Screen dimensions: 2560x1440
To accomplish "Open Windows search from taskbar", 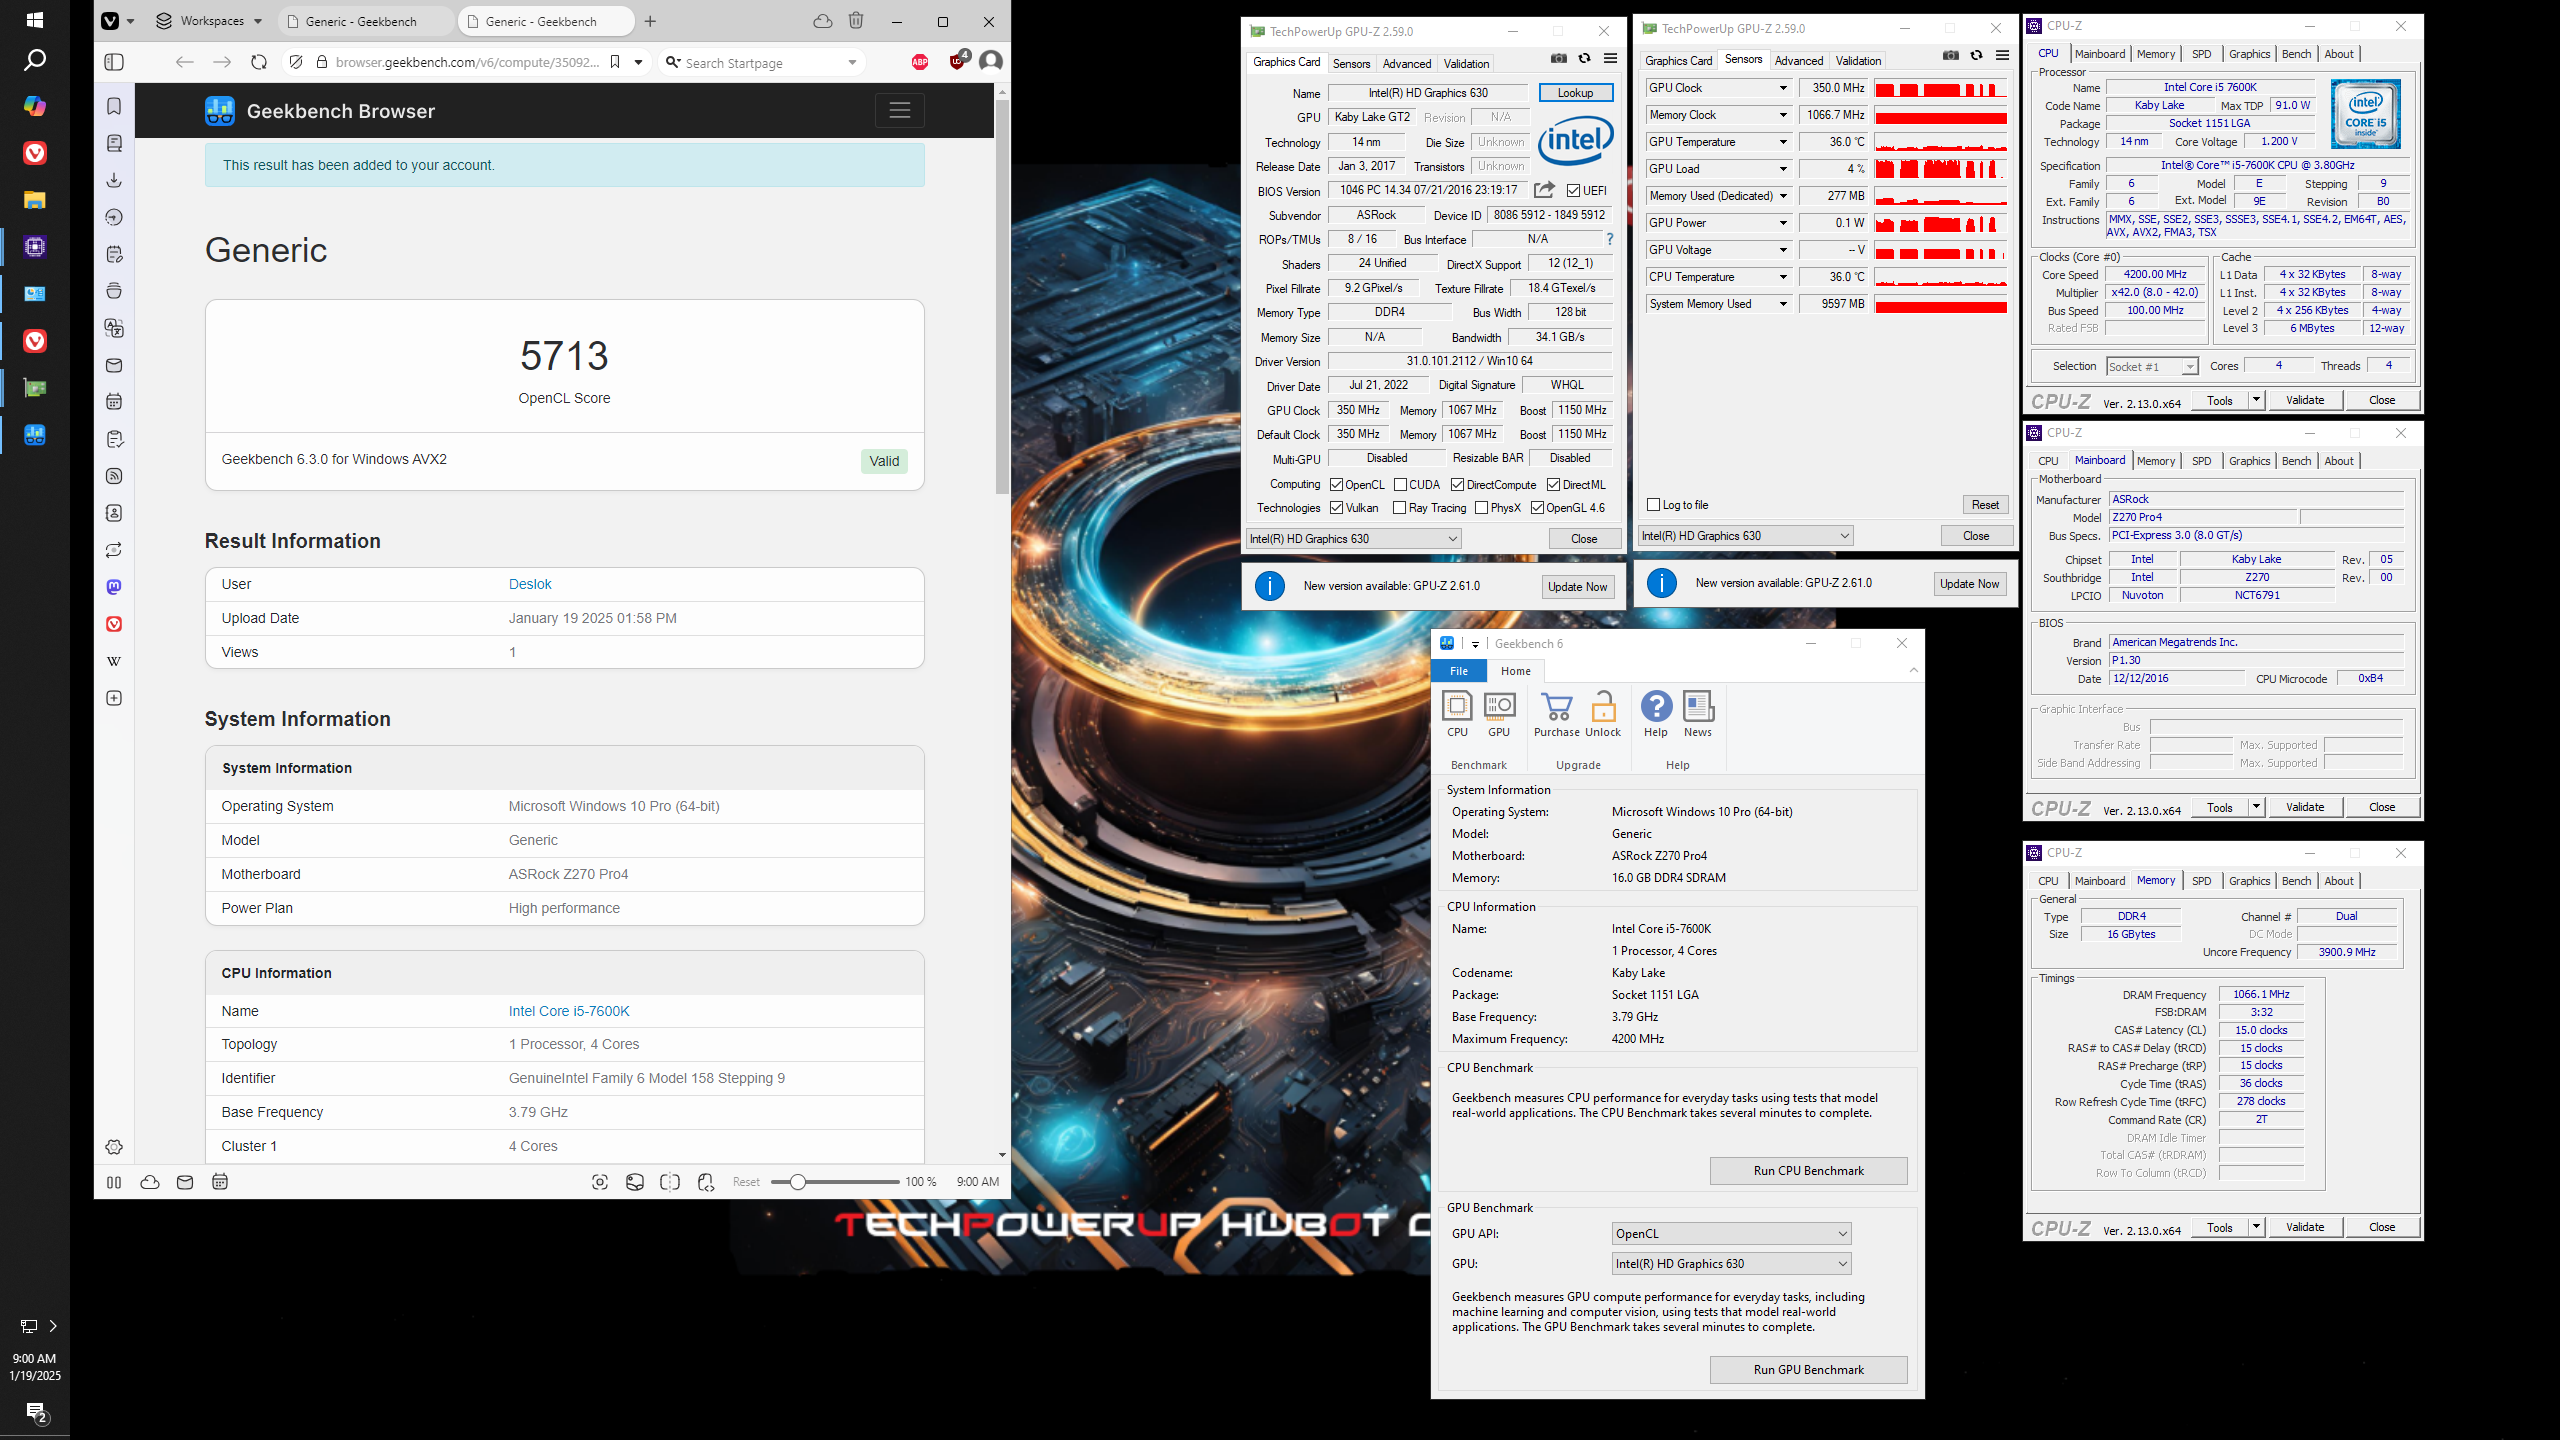I will [x=35, y=60].
